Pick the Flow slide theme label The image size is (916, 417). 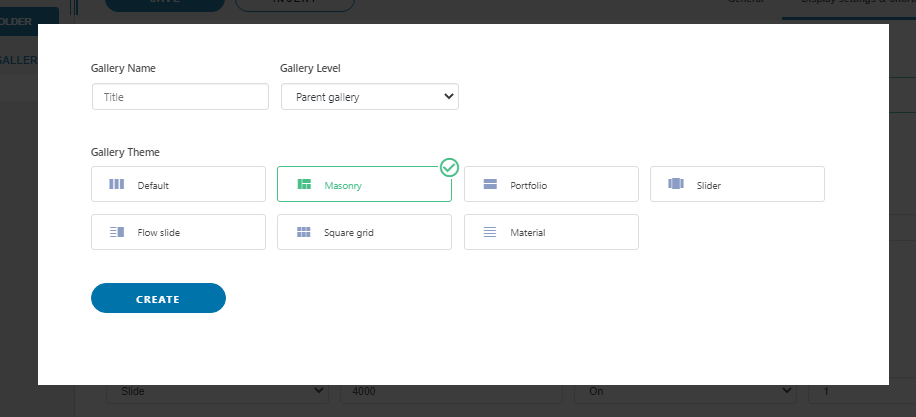[x=159, y=232]
